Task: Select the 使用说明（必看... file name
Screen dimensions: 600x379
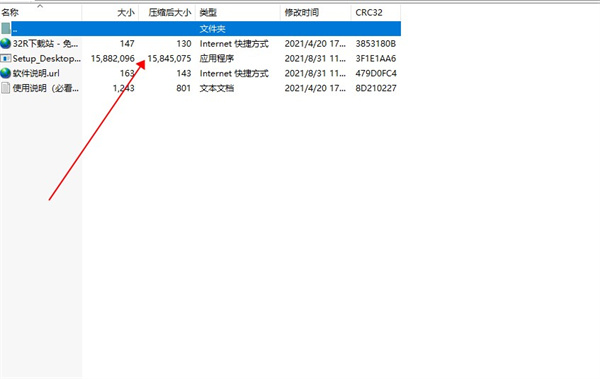Action: [x=46, y=88]
